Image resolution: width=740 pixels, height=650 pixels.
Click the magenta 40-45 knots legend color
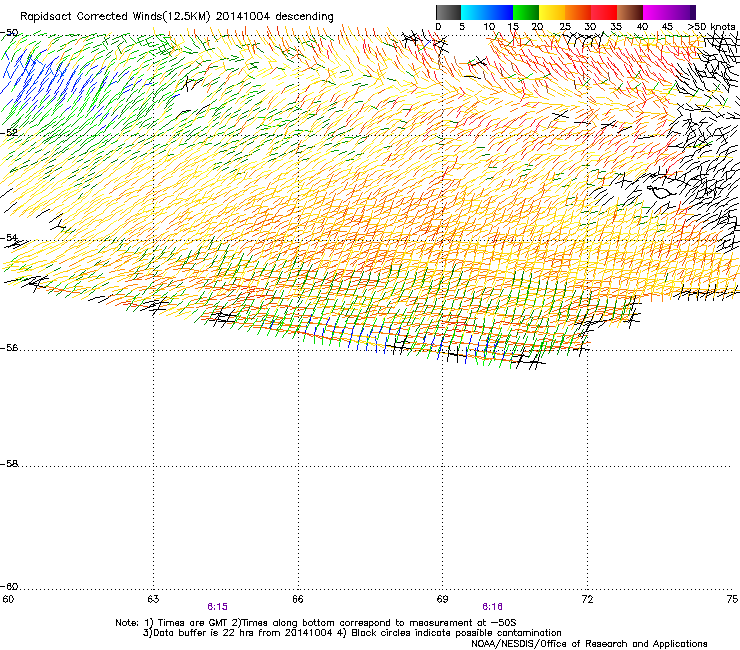click(656, 12)
